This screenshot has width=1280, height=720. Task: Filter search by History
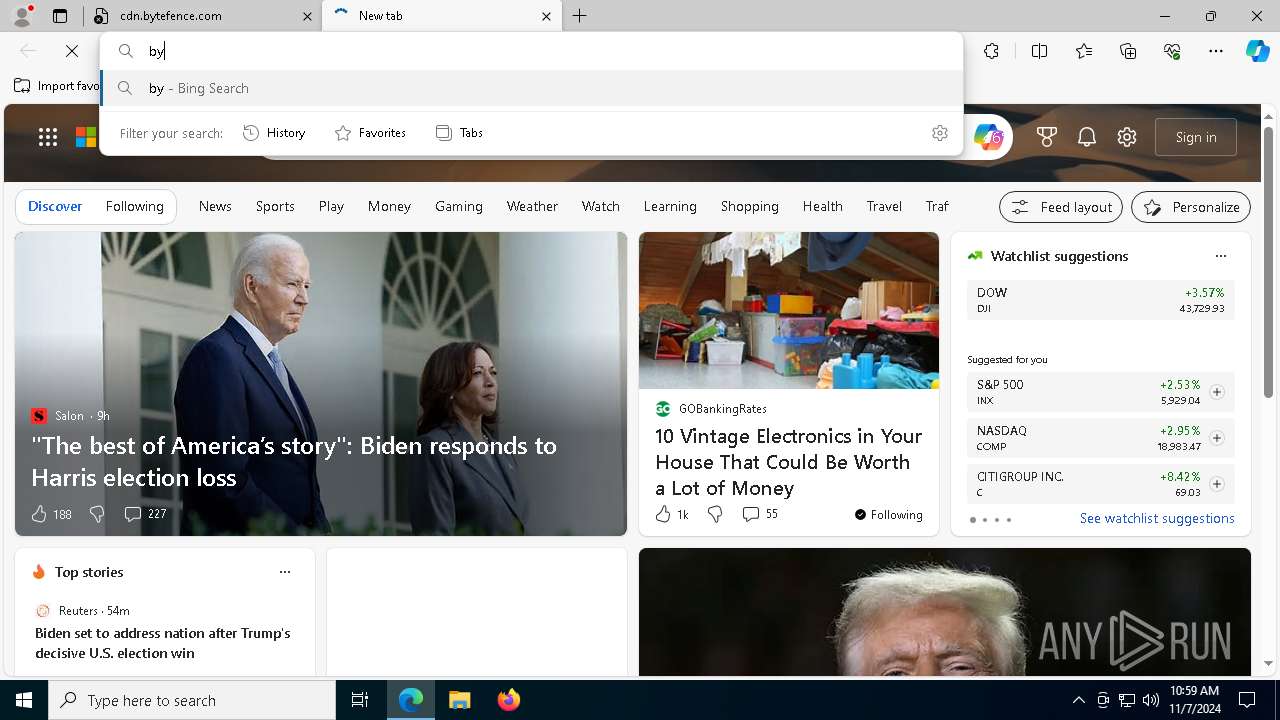tap(274, 133)
